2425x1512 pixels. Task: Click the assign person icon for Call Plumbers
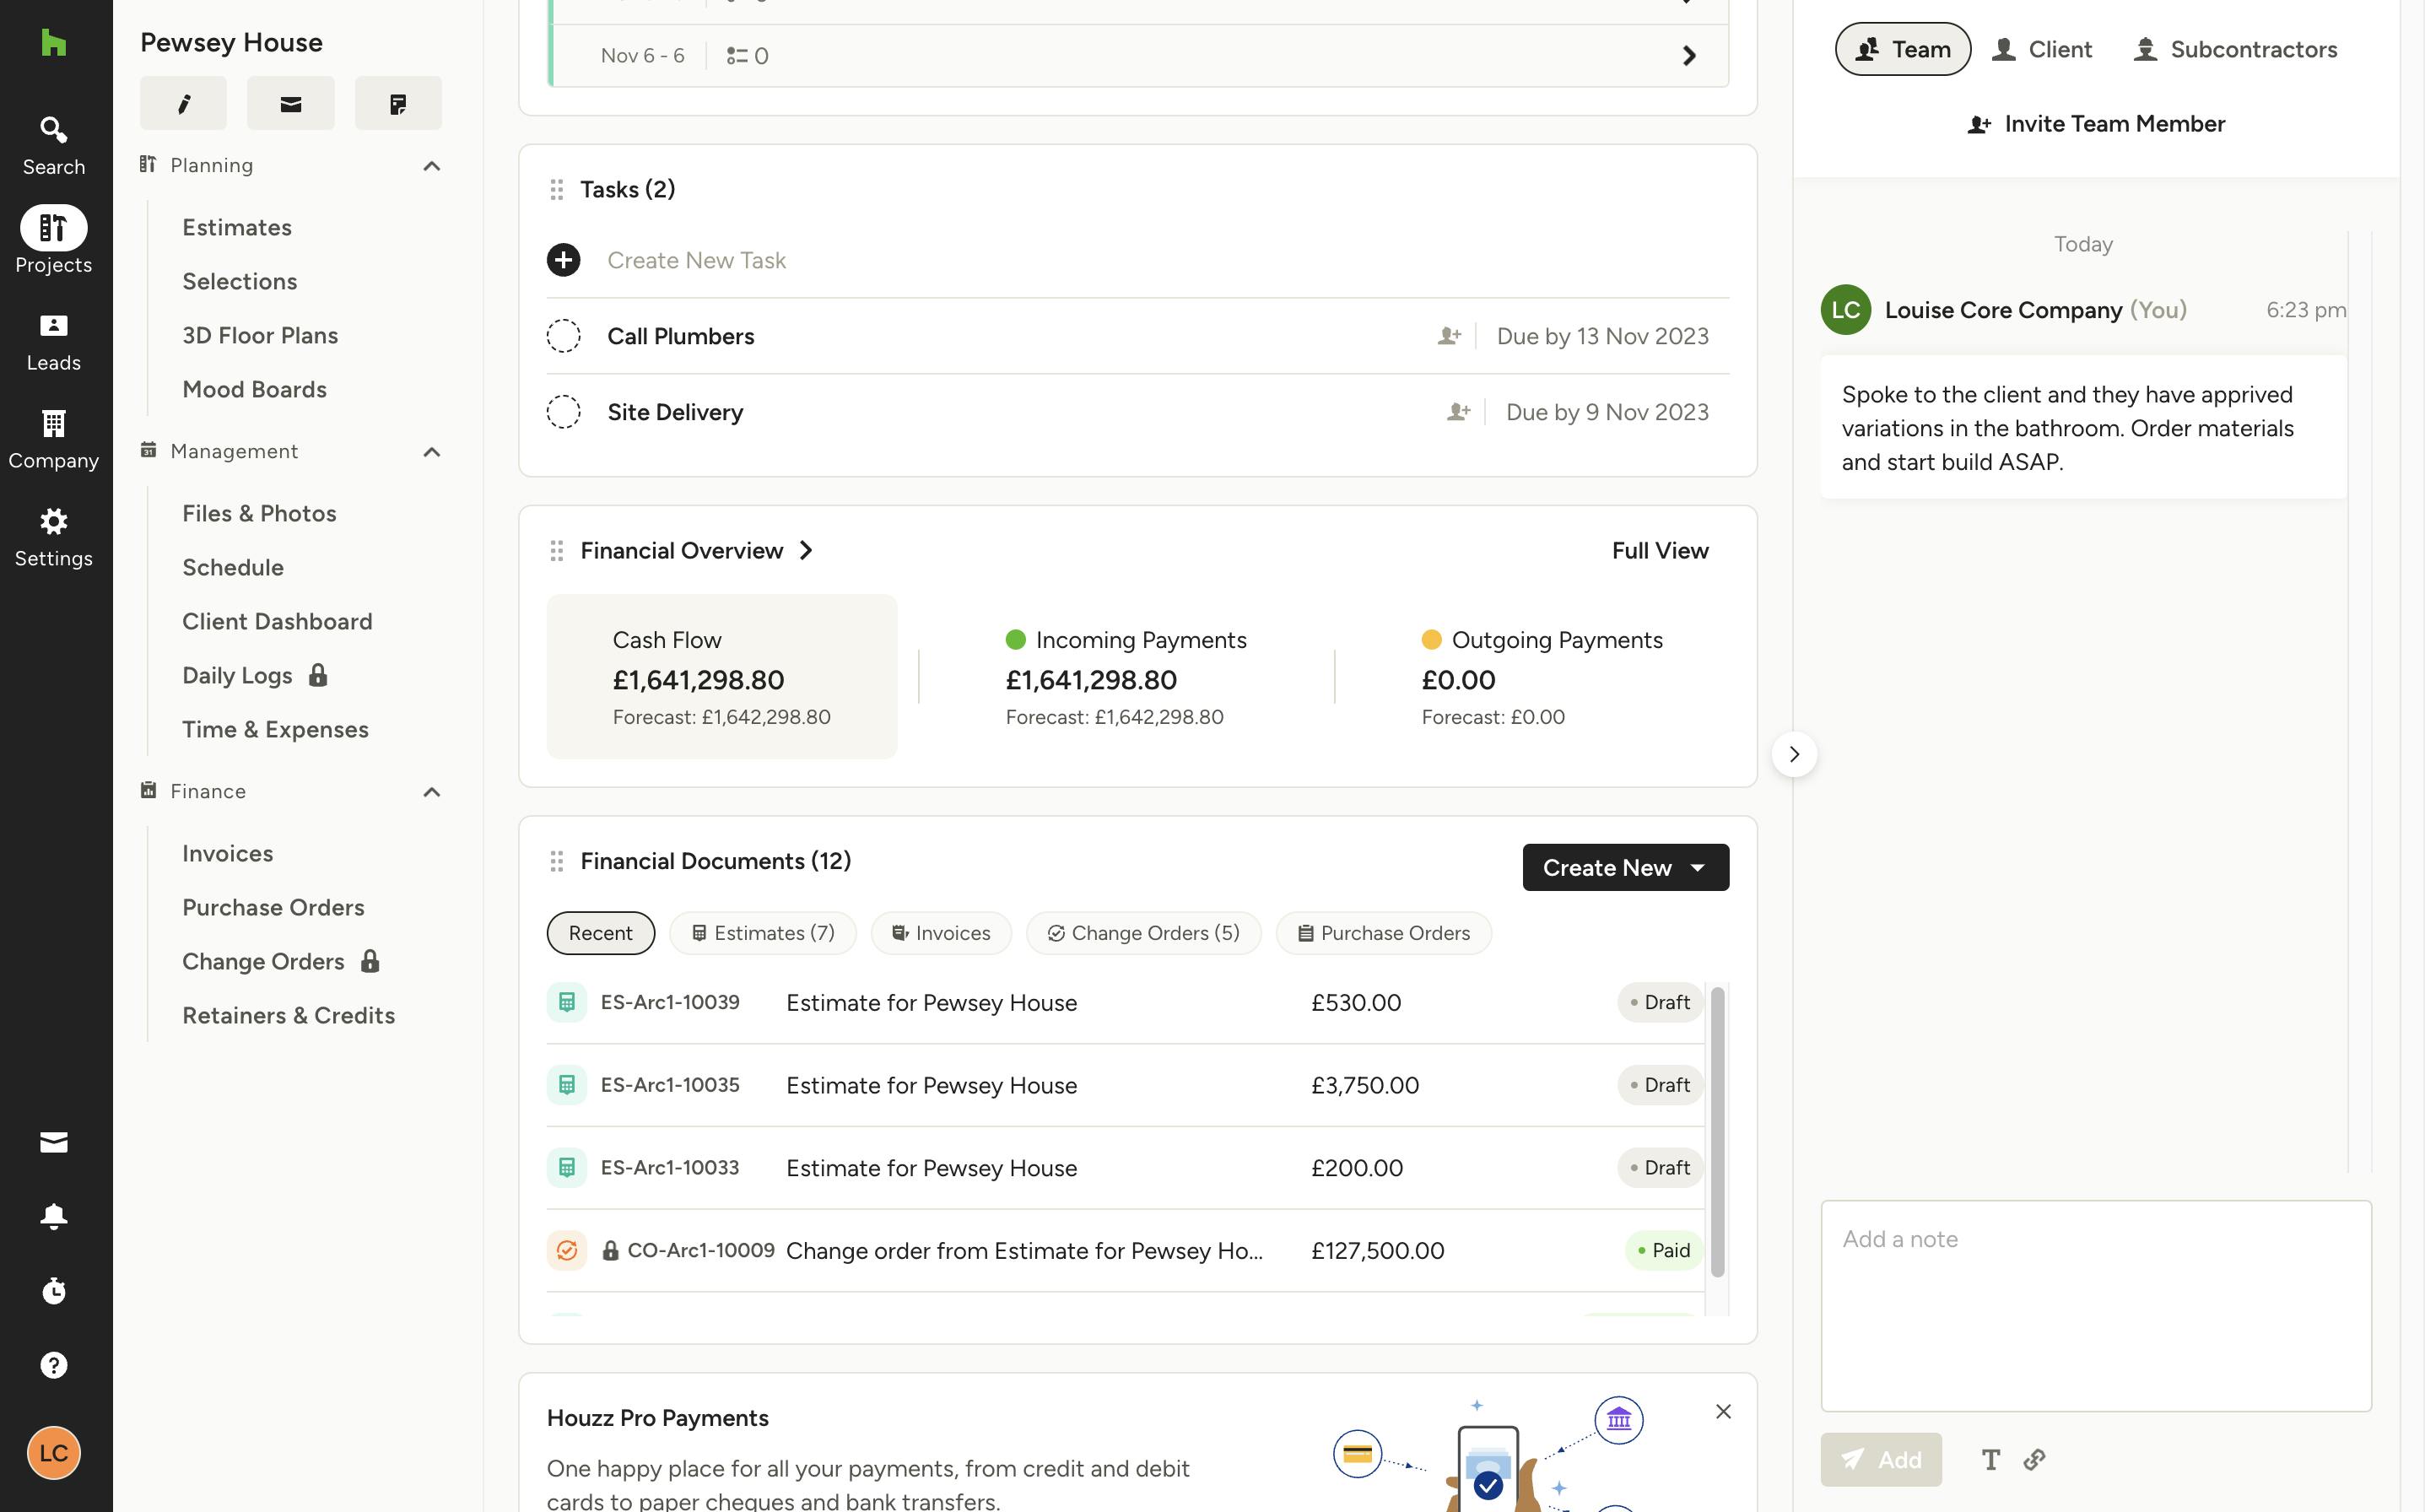(x=1449, y=336)
